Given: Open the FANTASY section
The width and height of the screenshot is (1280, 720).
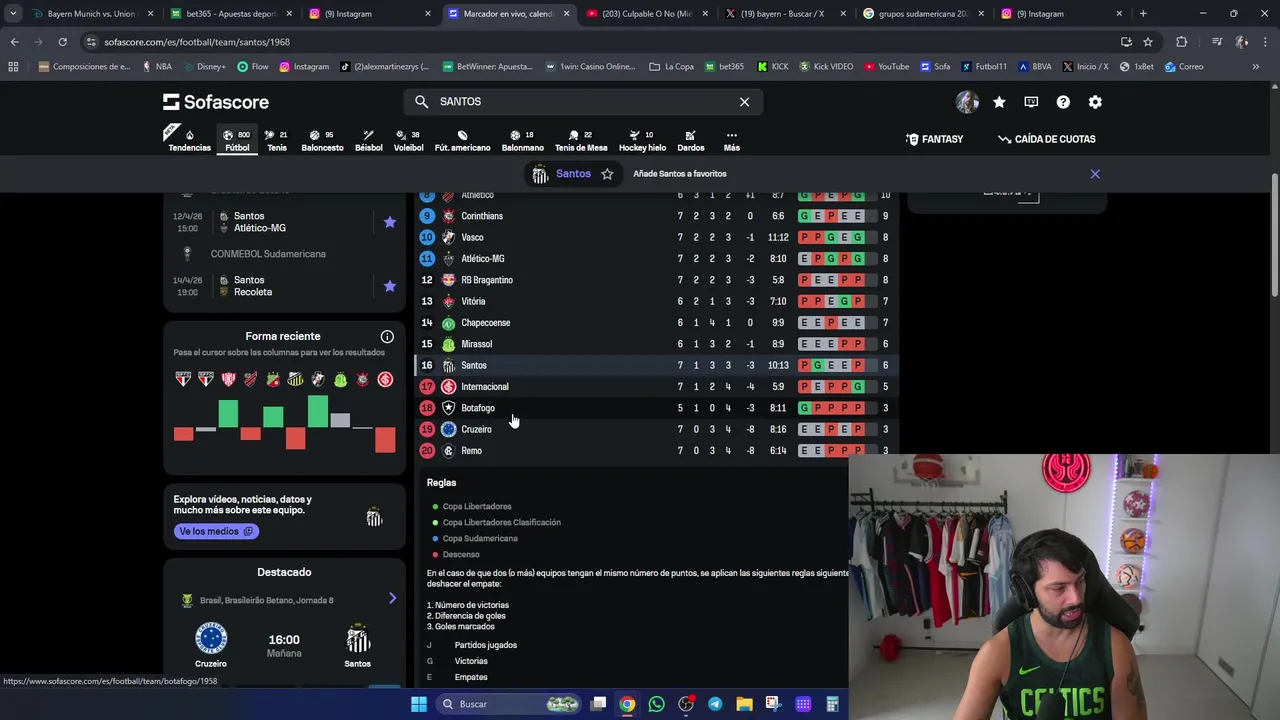Looking at the screenshot, I should click(934, 139).
